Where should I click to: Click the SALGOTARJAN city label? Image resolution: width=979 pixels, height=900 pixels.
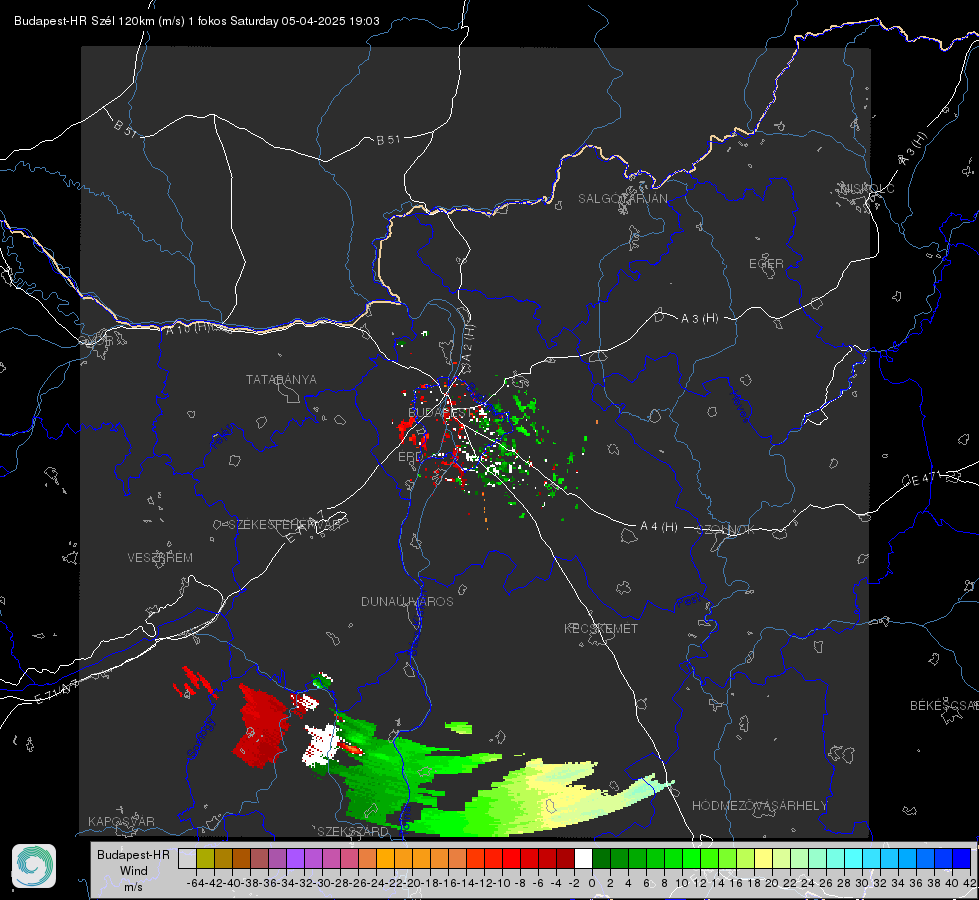622,199
